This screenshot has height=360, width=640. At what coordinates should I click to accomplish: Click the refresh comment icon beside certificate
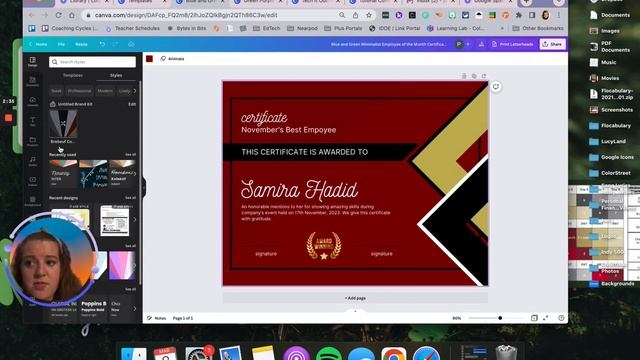496,87
